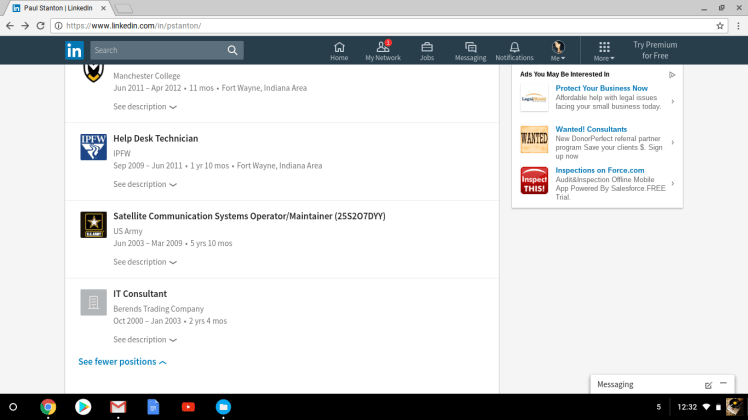Open the IT Consultant position title
Image resolution: width=748 pixels, height=420 pixels.
[x=140, y=294]
